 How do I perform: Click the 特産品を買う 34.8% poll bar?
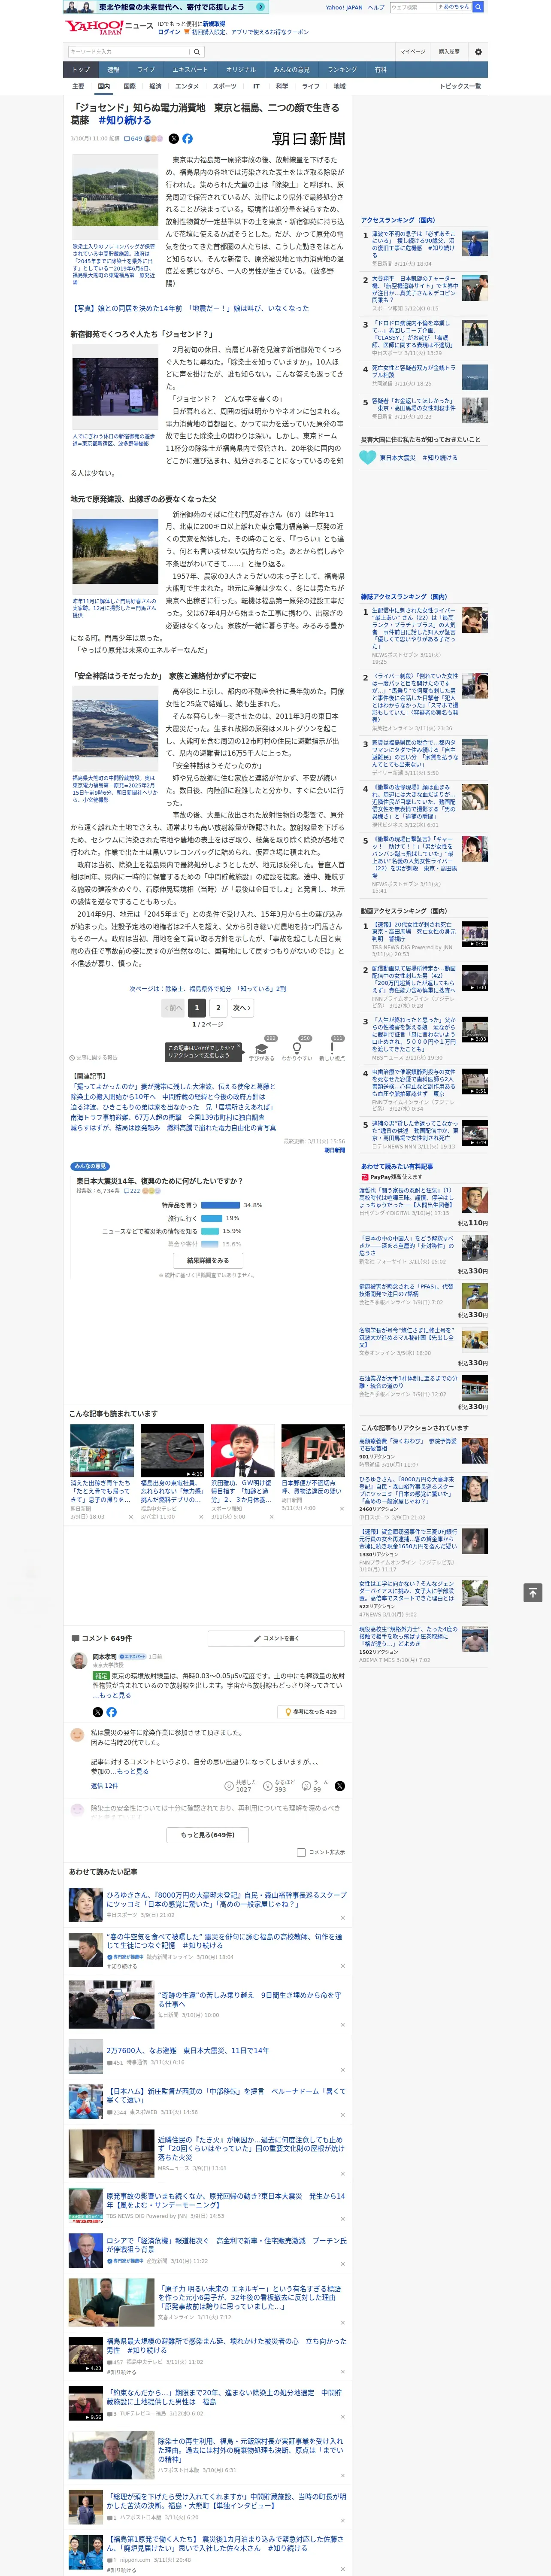coord(220,1205)
